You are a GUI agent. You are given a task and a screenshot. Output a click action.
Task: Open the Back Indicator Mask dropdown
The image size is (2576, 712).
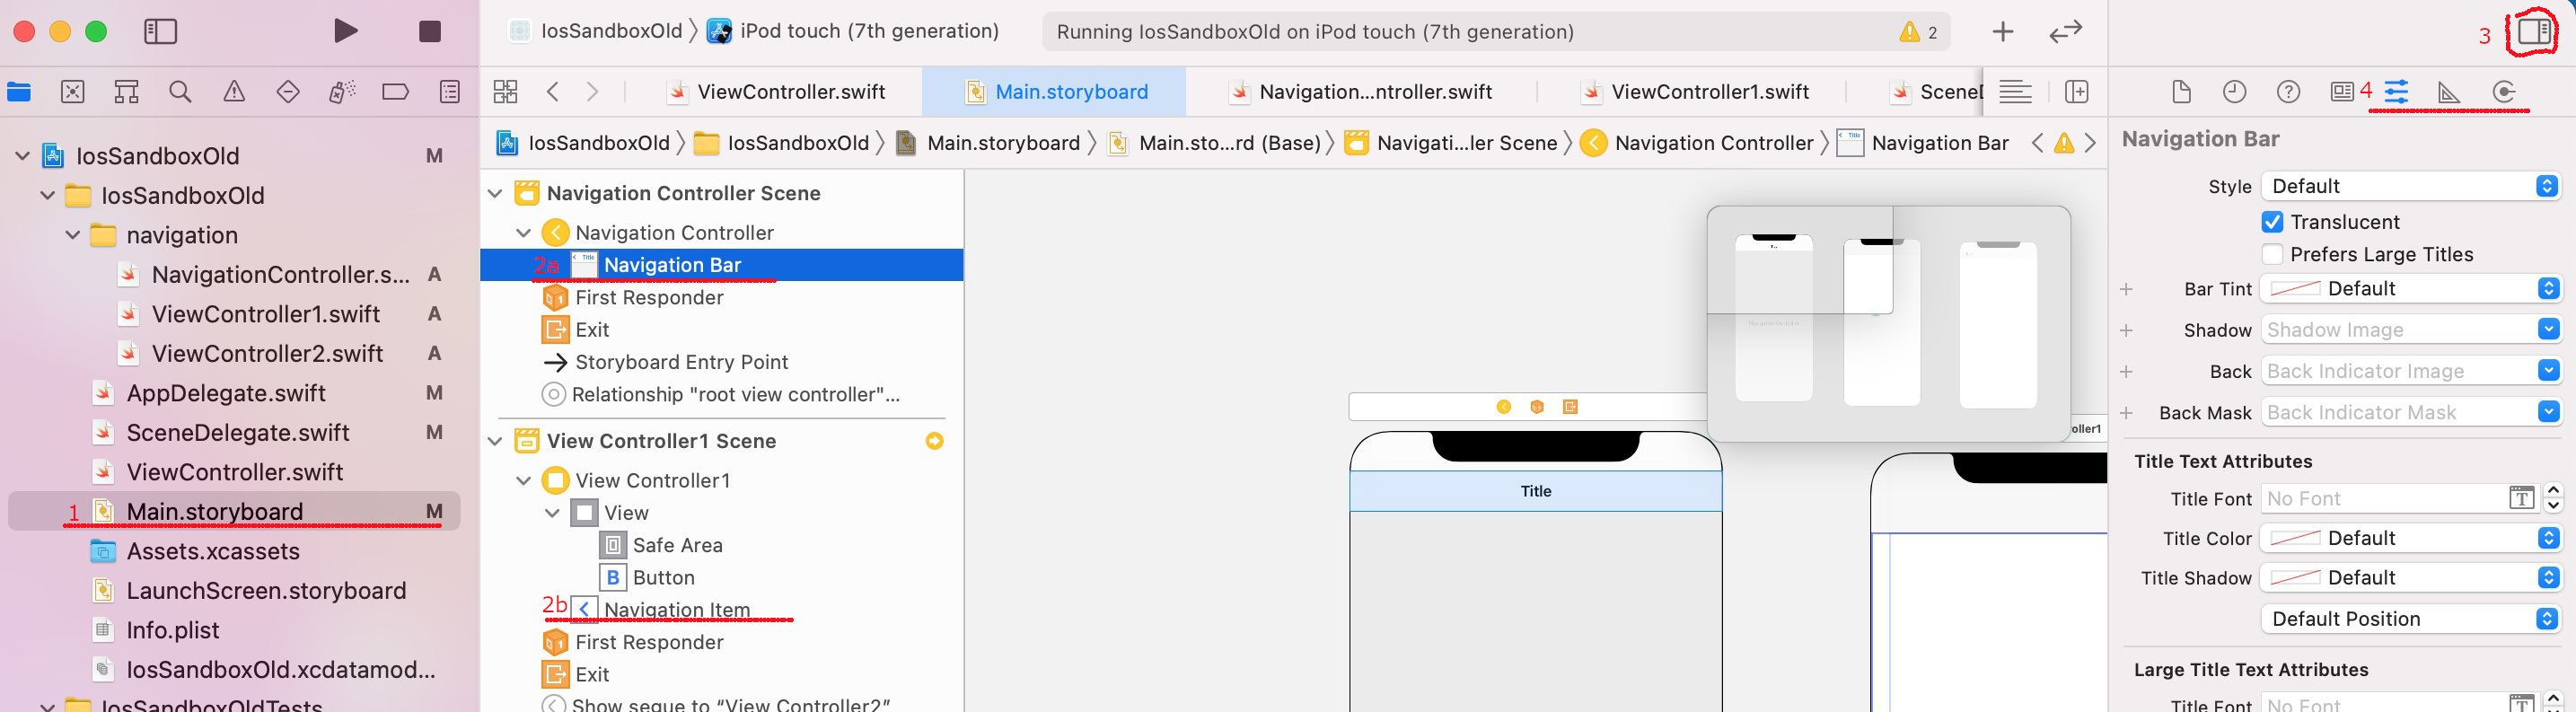click(2548, 412)
